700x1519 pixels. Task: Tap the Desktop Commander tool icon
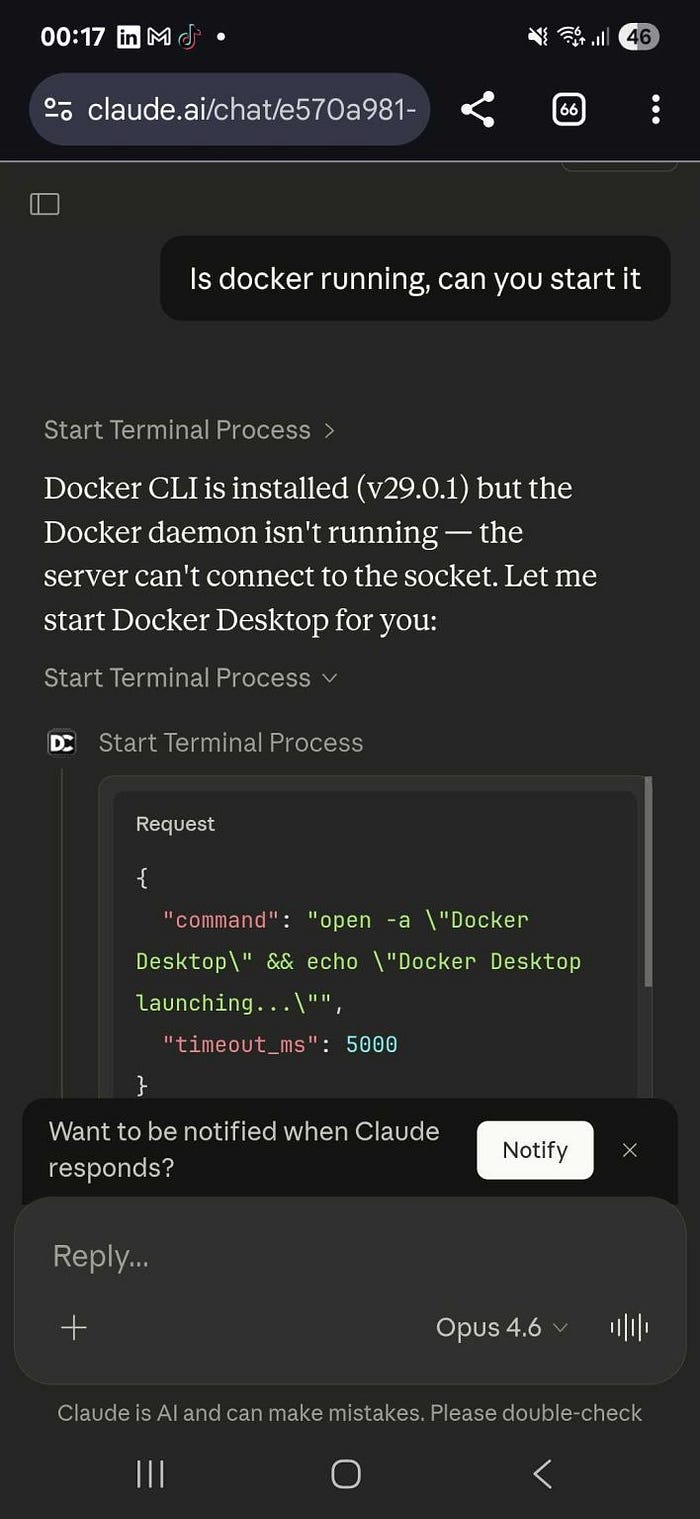[62, 743]
